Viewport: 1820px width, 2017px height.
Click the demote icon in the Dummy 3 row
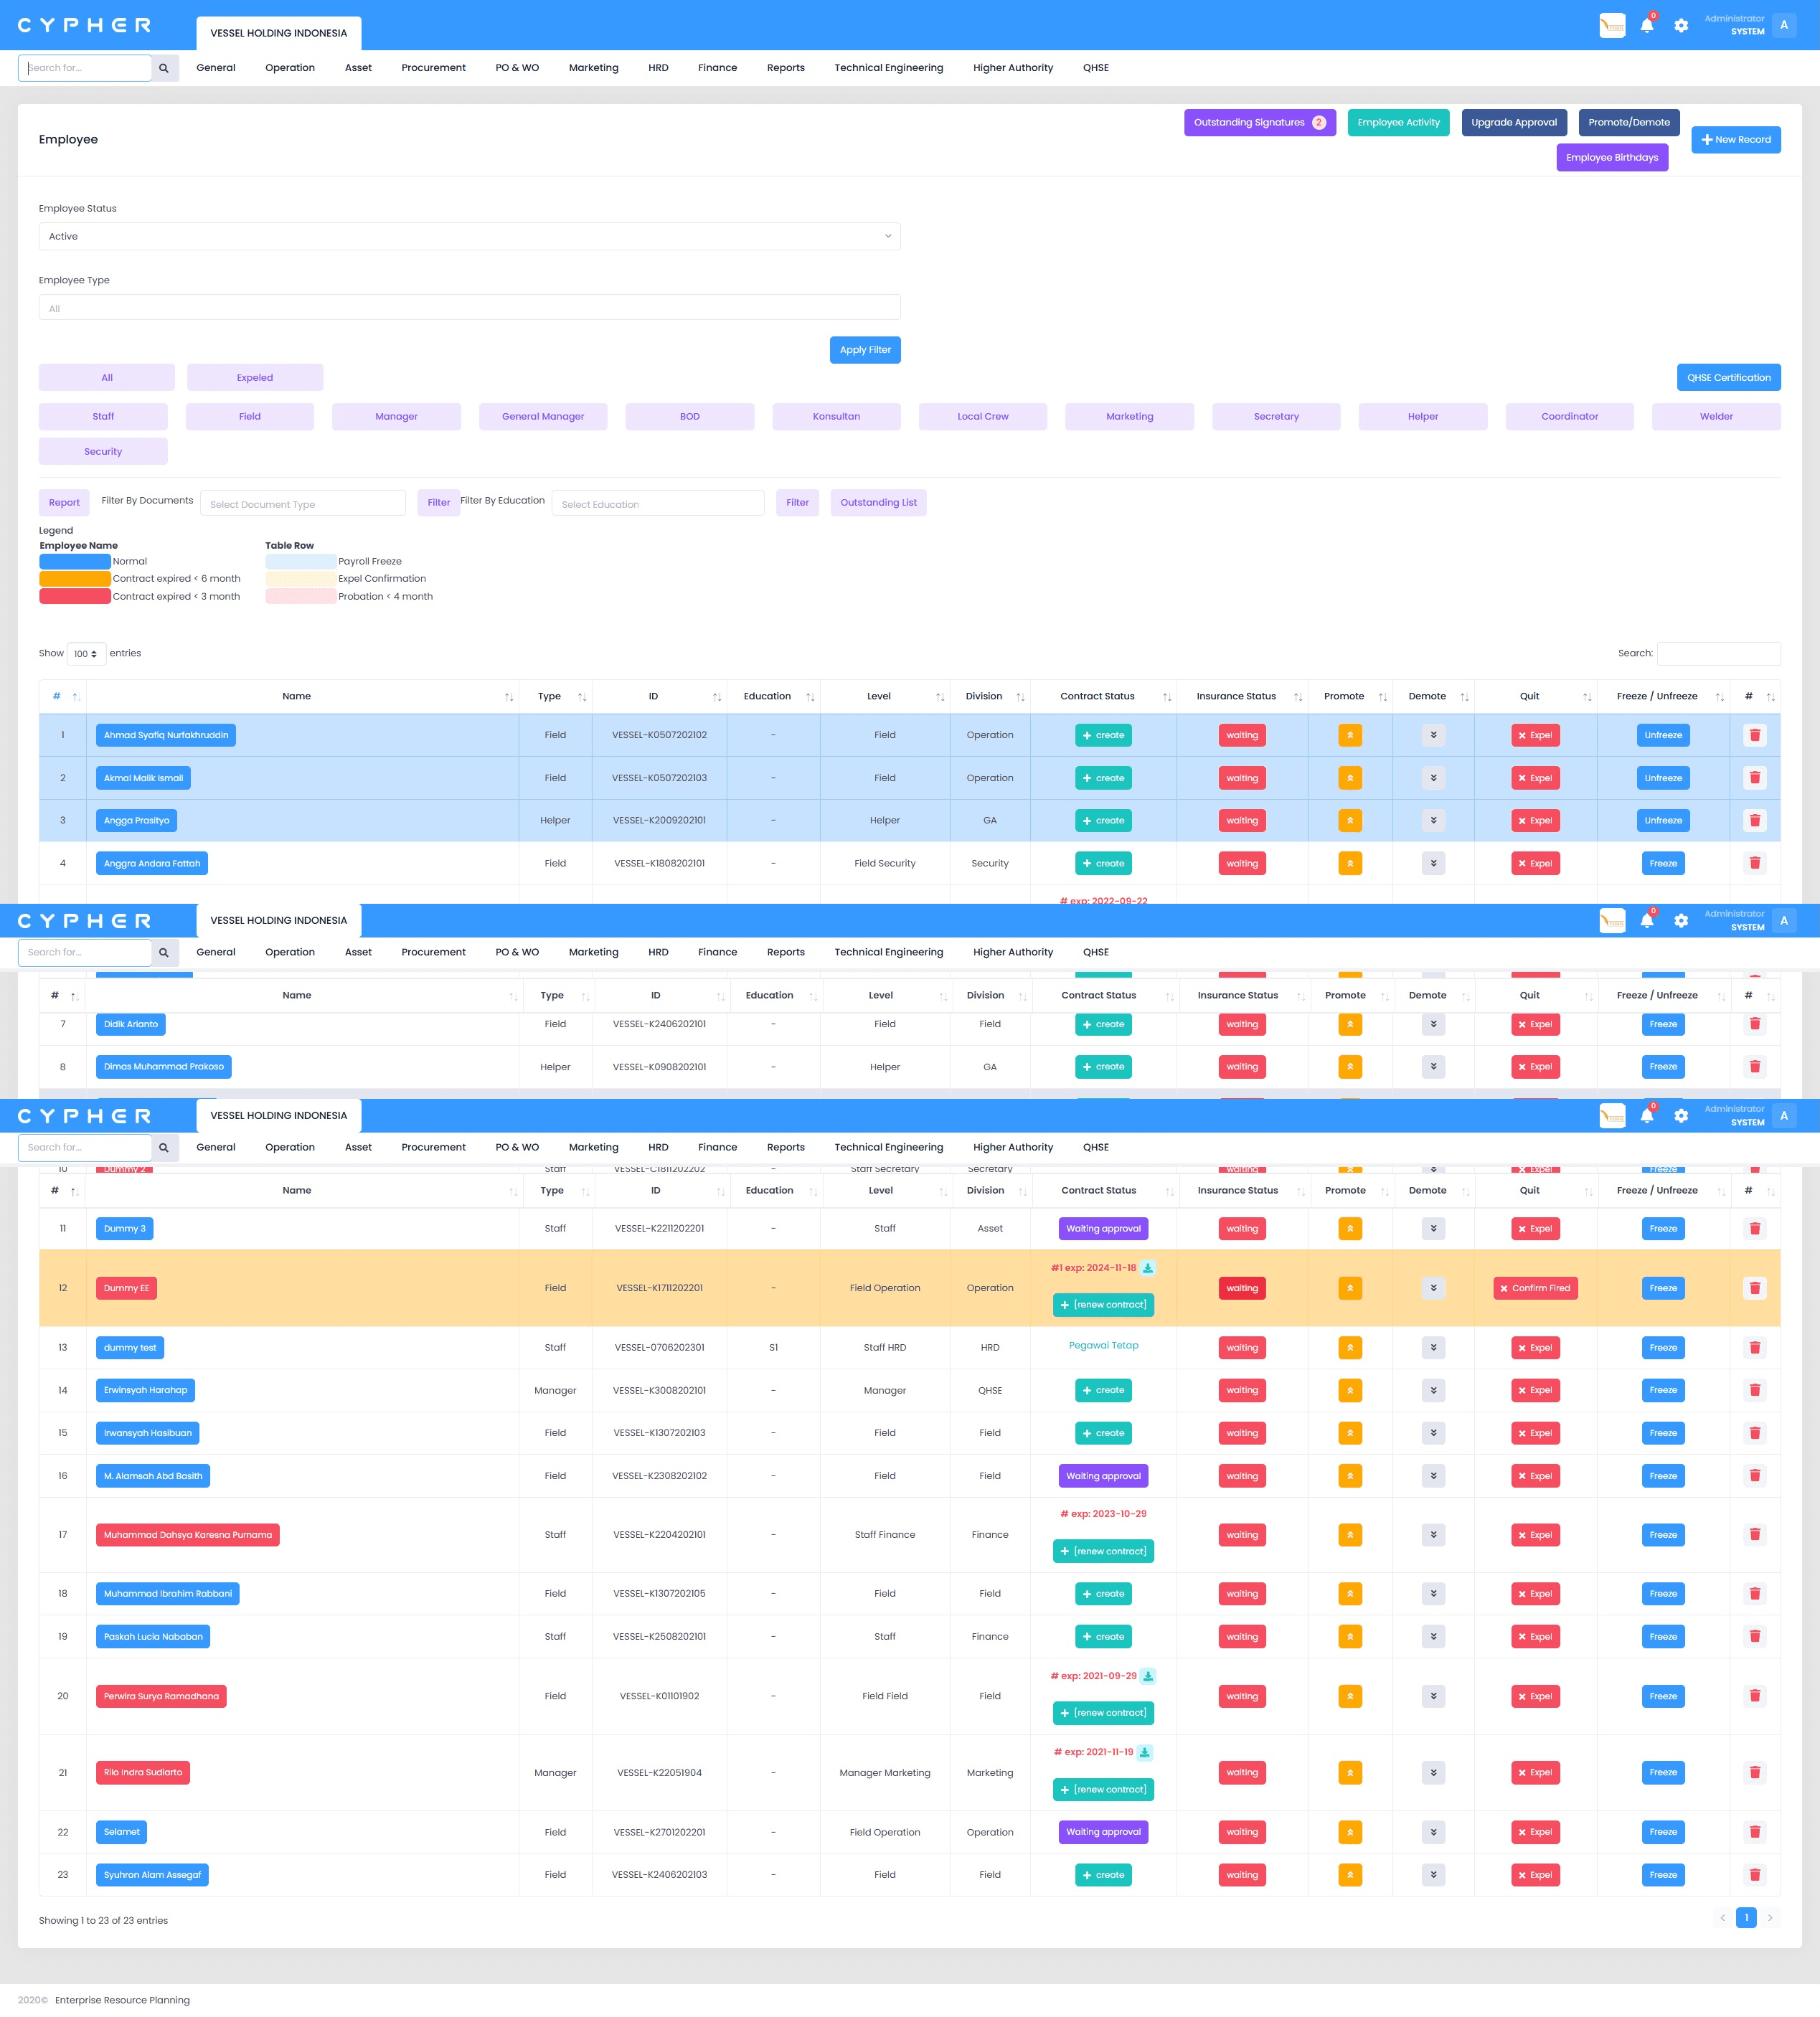click(1433, 1228)
